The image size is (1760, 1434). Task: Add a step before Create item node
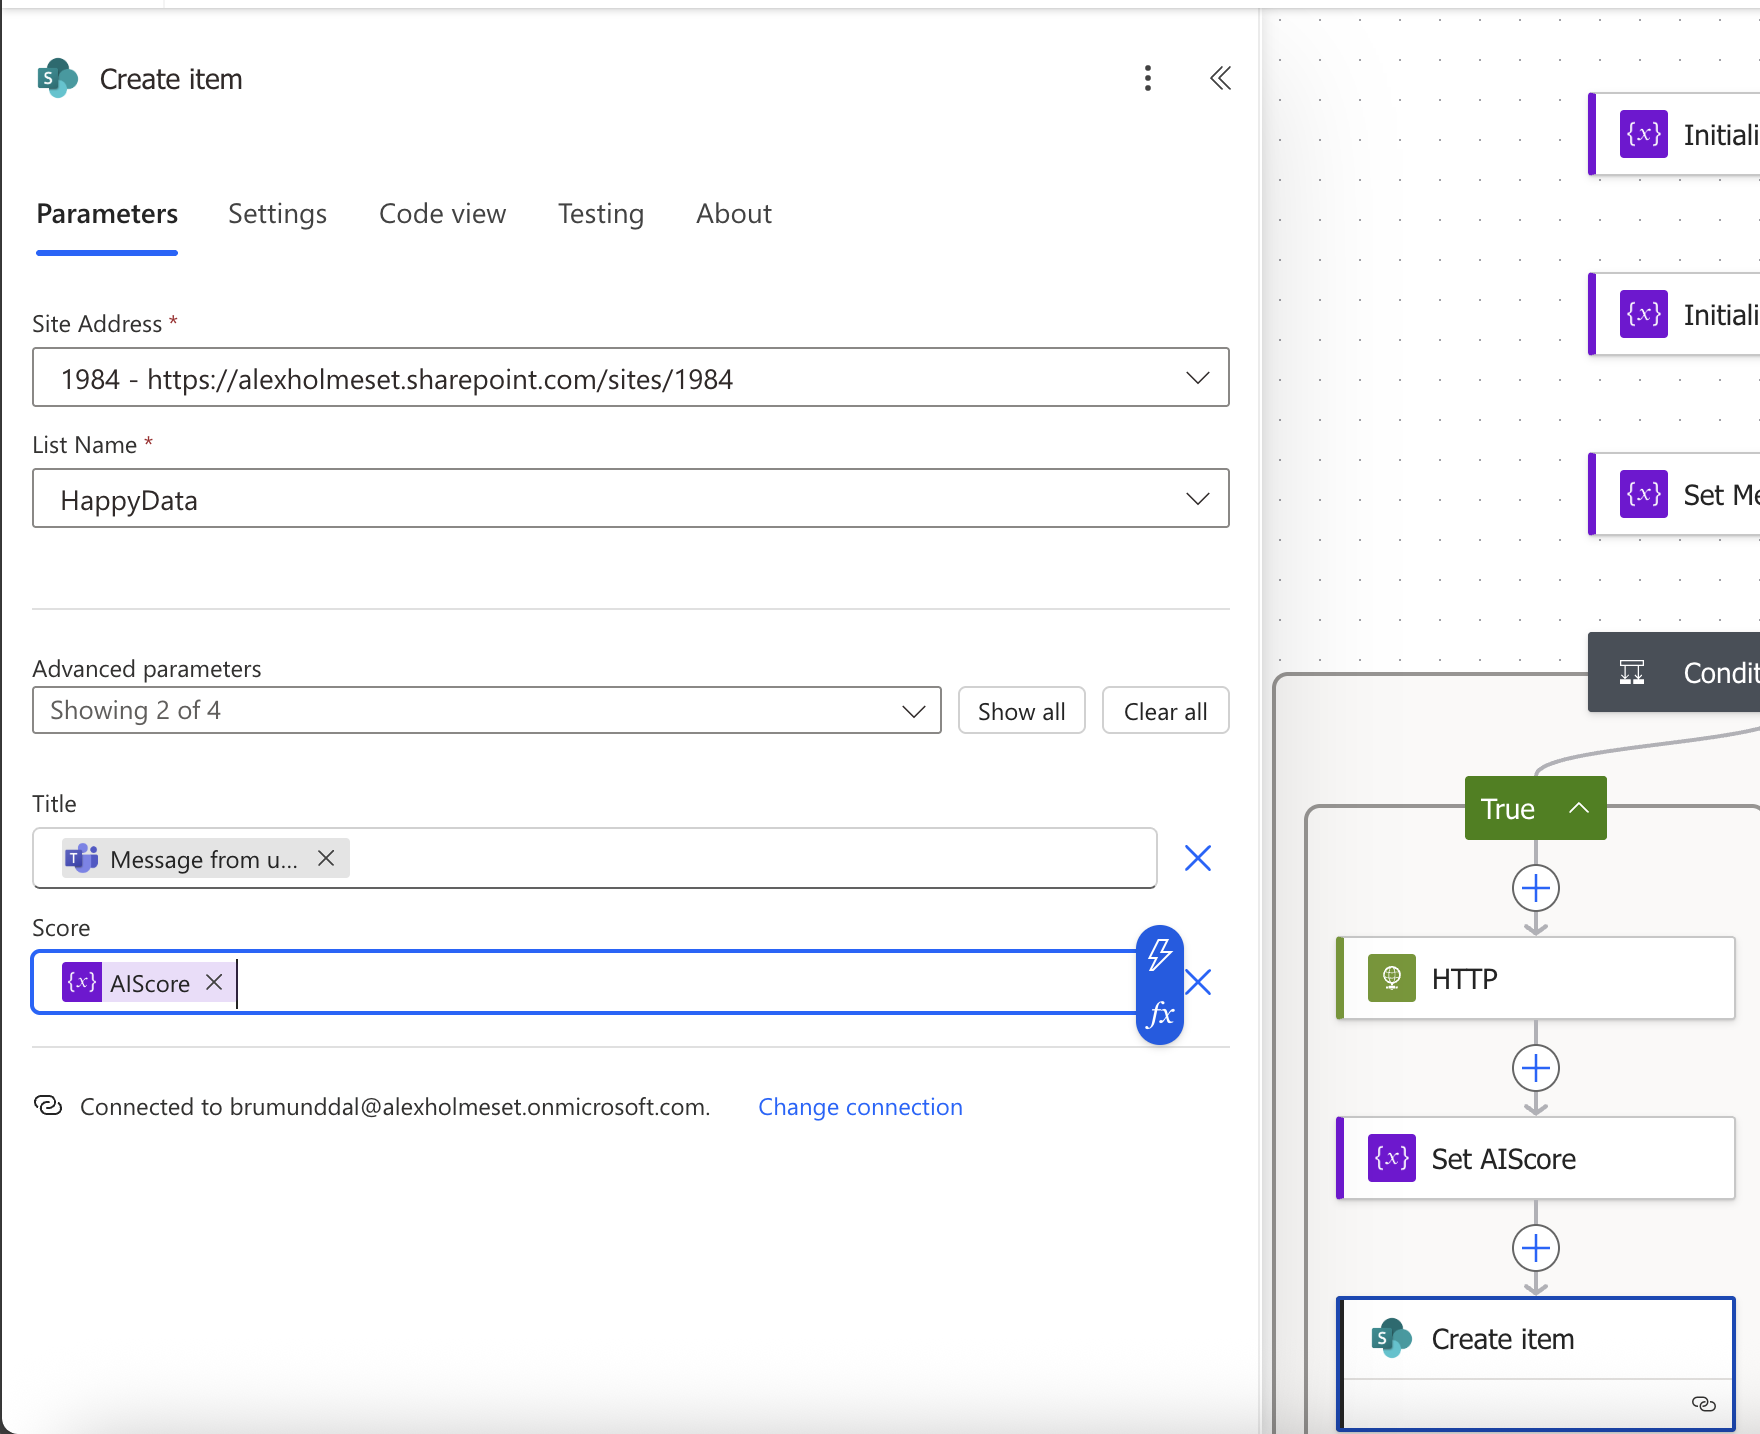[x=1536, y=1248]
